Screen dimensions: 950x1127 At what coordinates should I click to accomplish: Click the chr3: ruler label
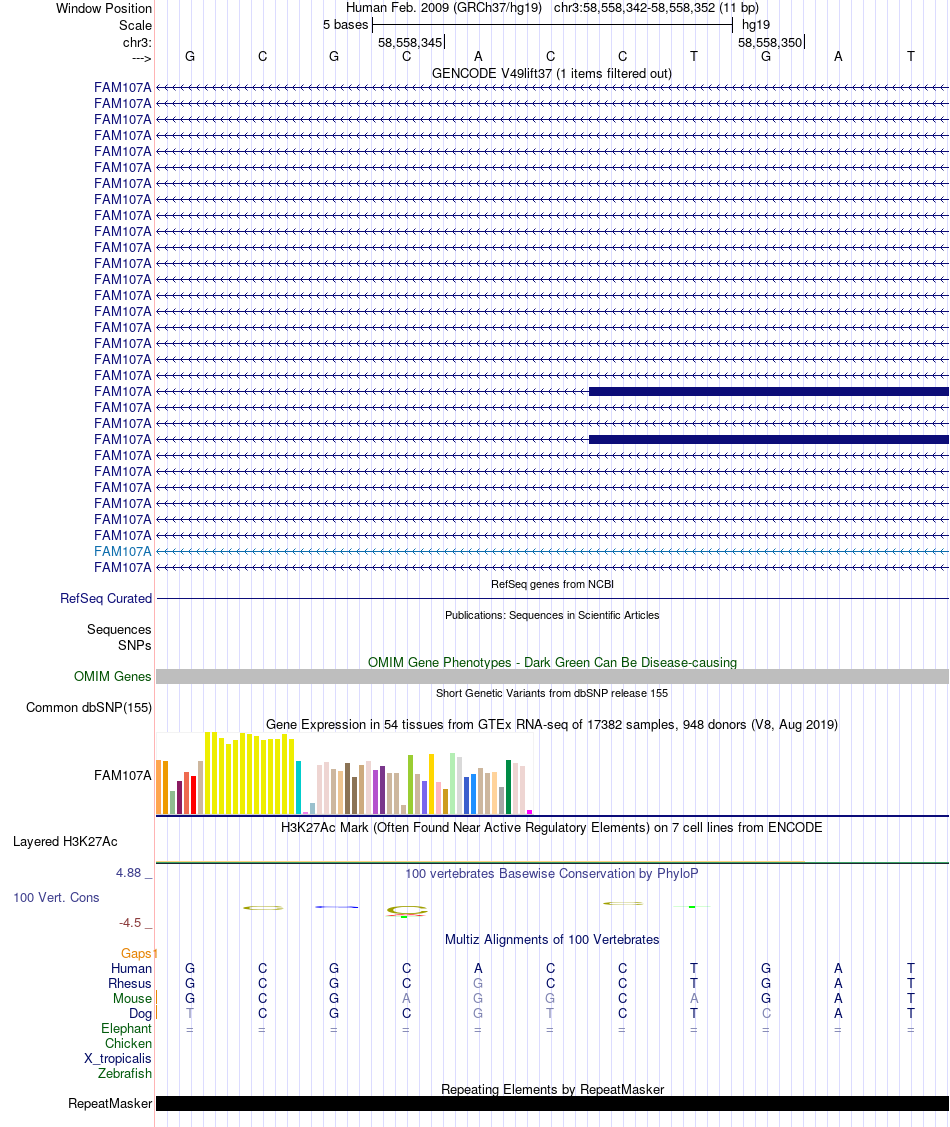click(137, 42)
